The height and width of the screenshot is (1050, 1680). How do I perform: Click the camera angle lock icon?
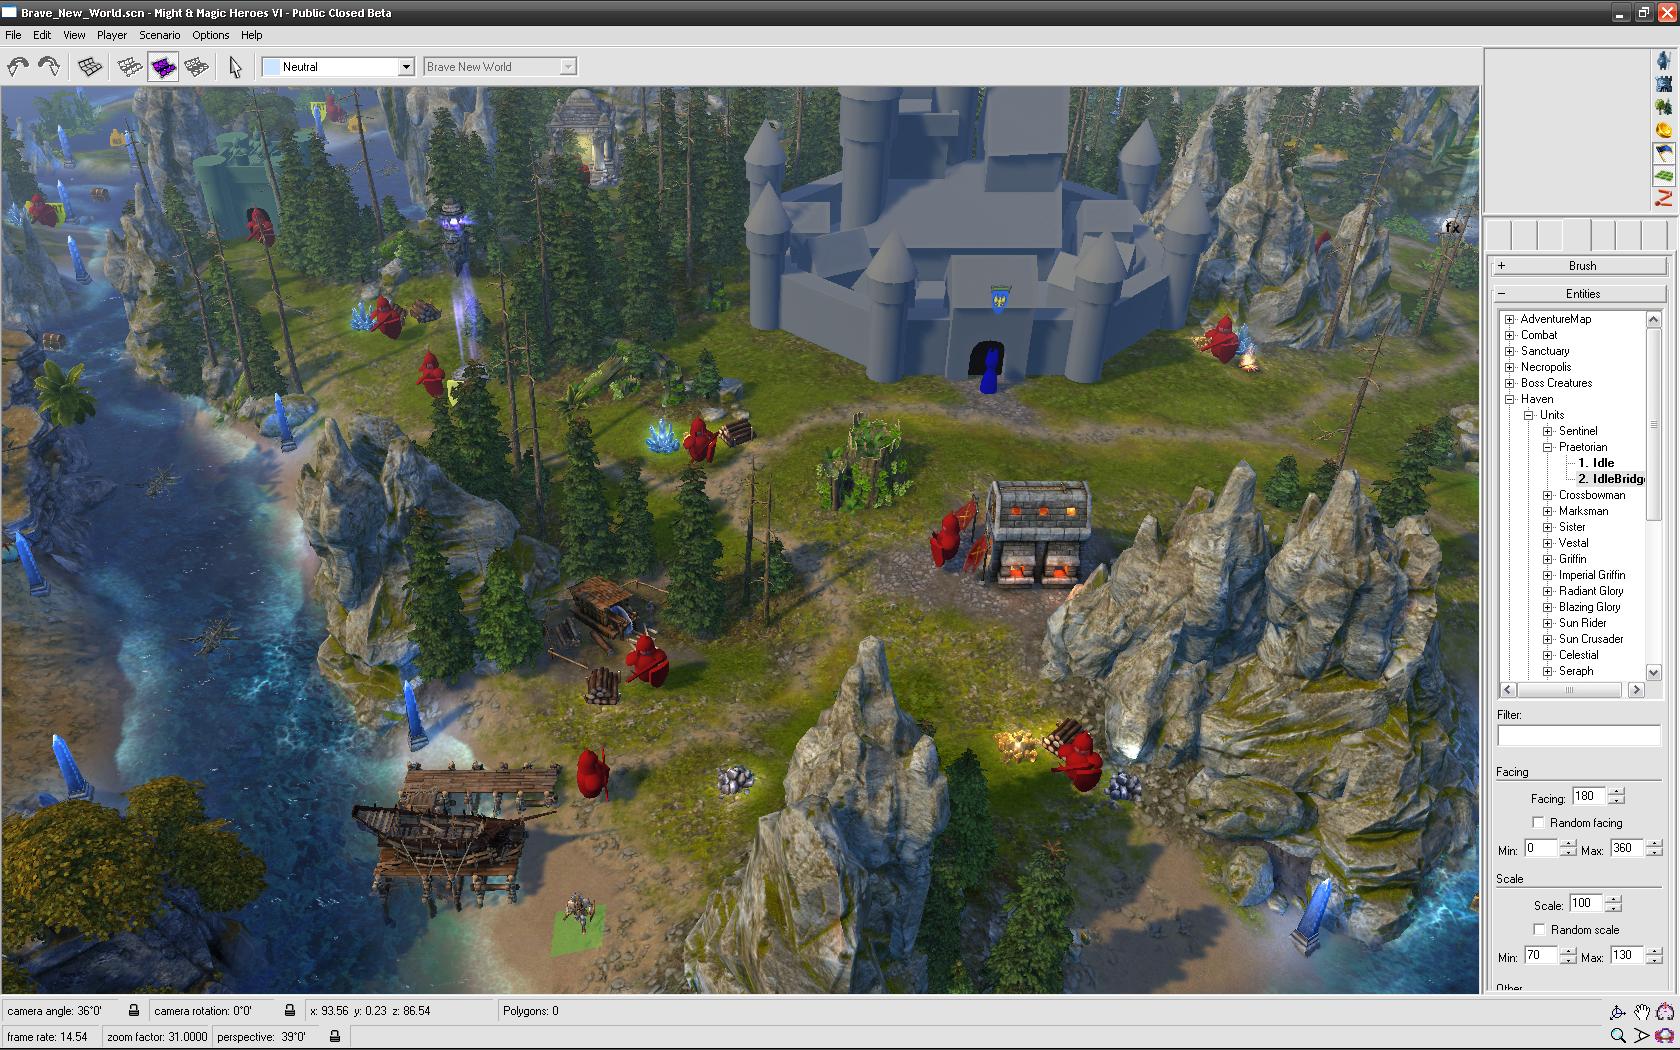(133, 1011)
